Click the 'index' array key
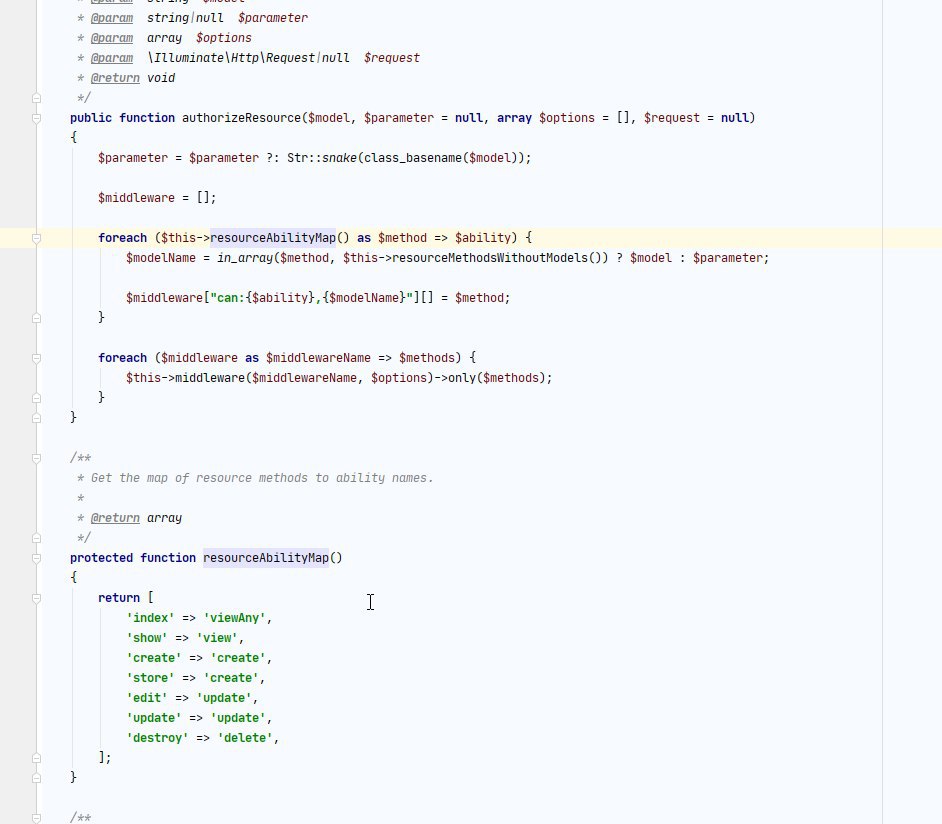 (150, 618)
